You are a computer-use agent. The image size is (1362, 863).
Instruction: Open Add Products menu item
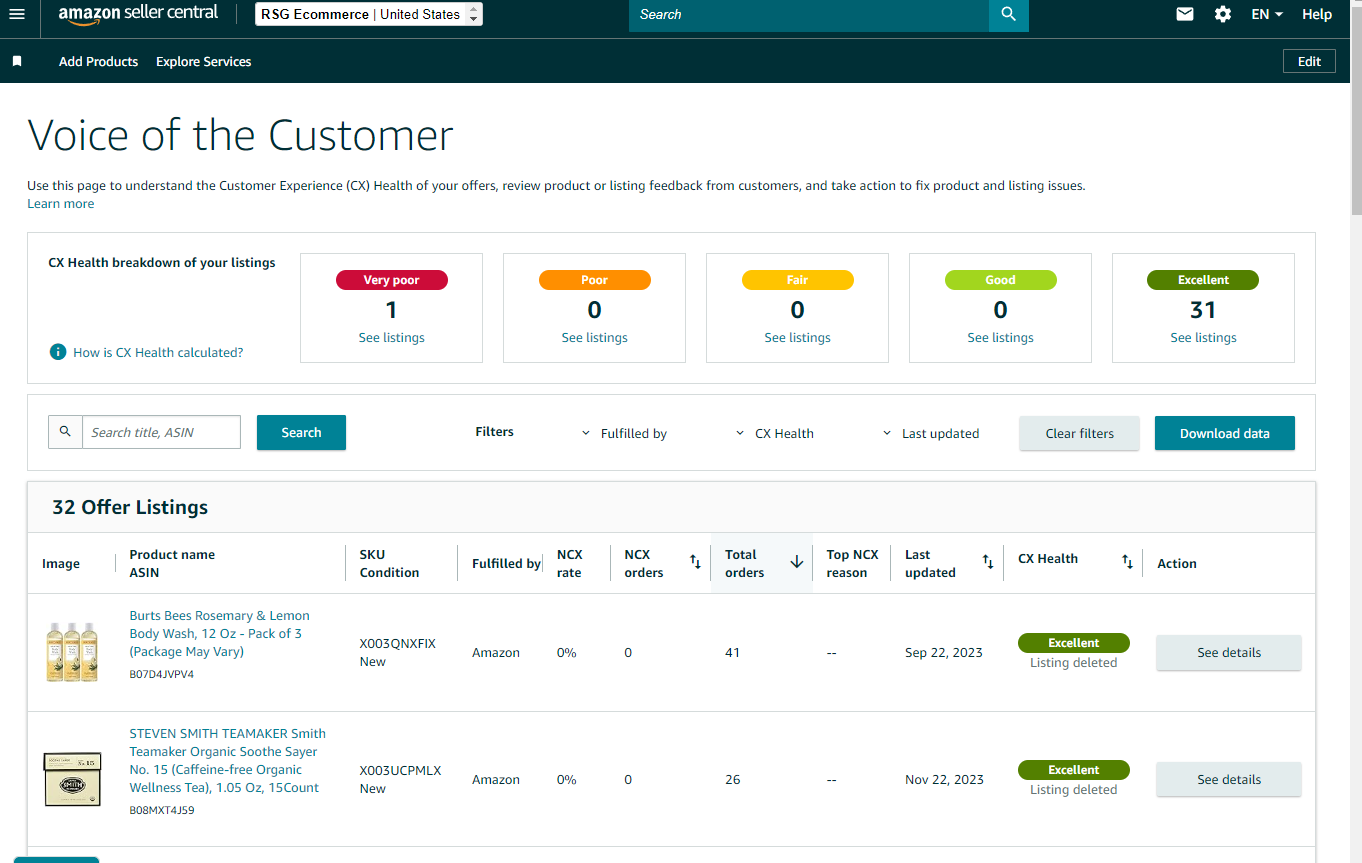pyautogui.click(x=99, y=62)
